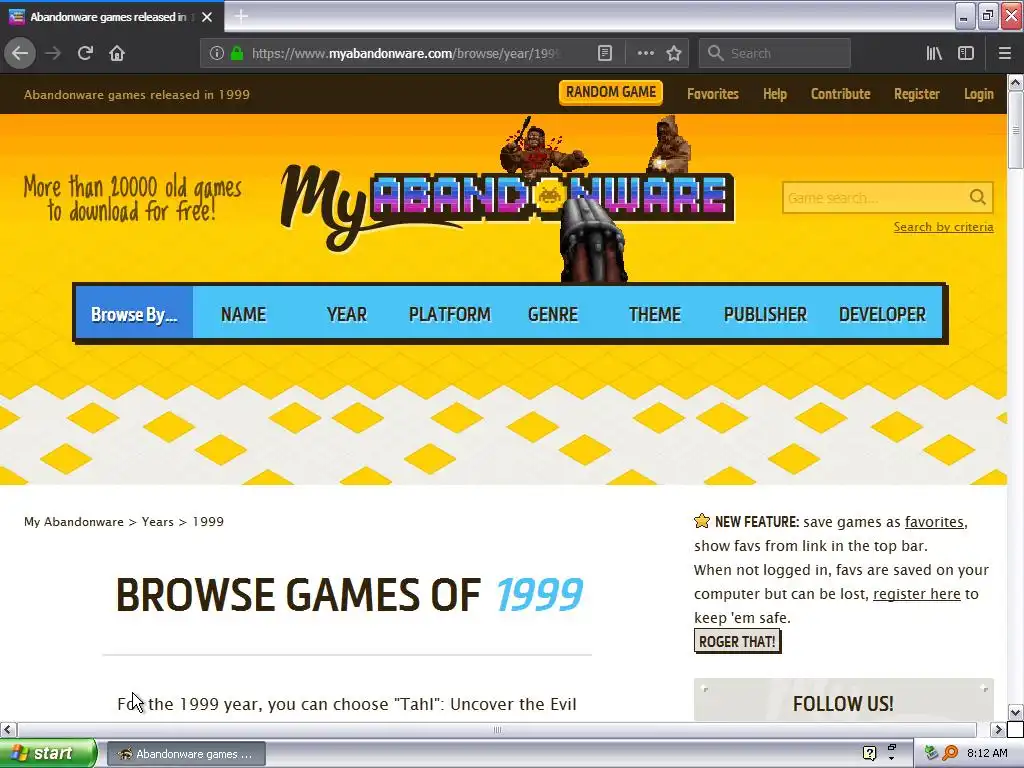Image resolution: width=1024 pixels, height=768 pixels.
Task: Click orange magnifier tray icon
Action: (950, 753)
